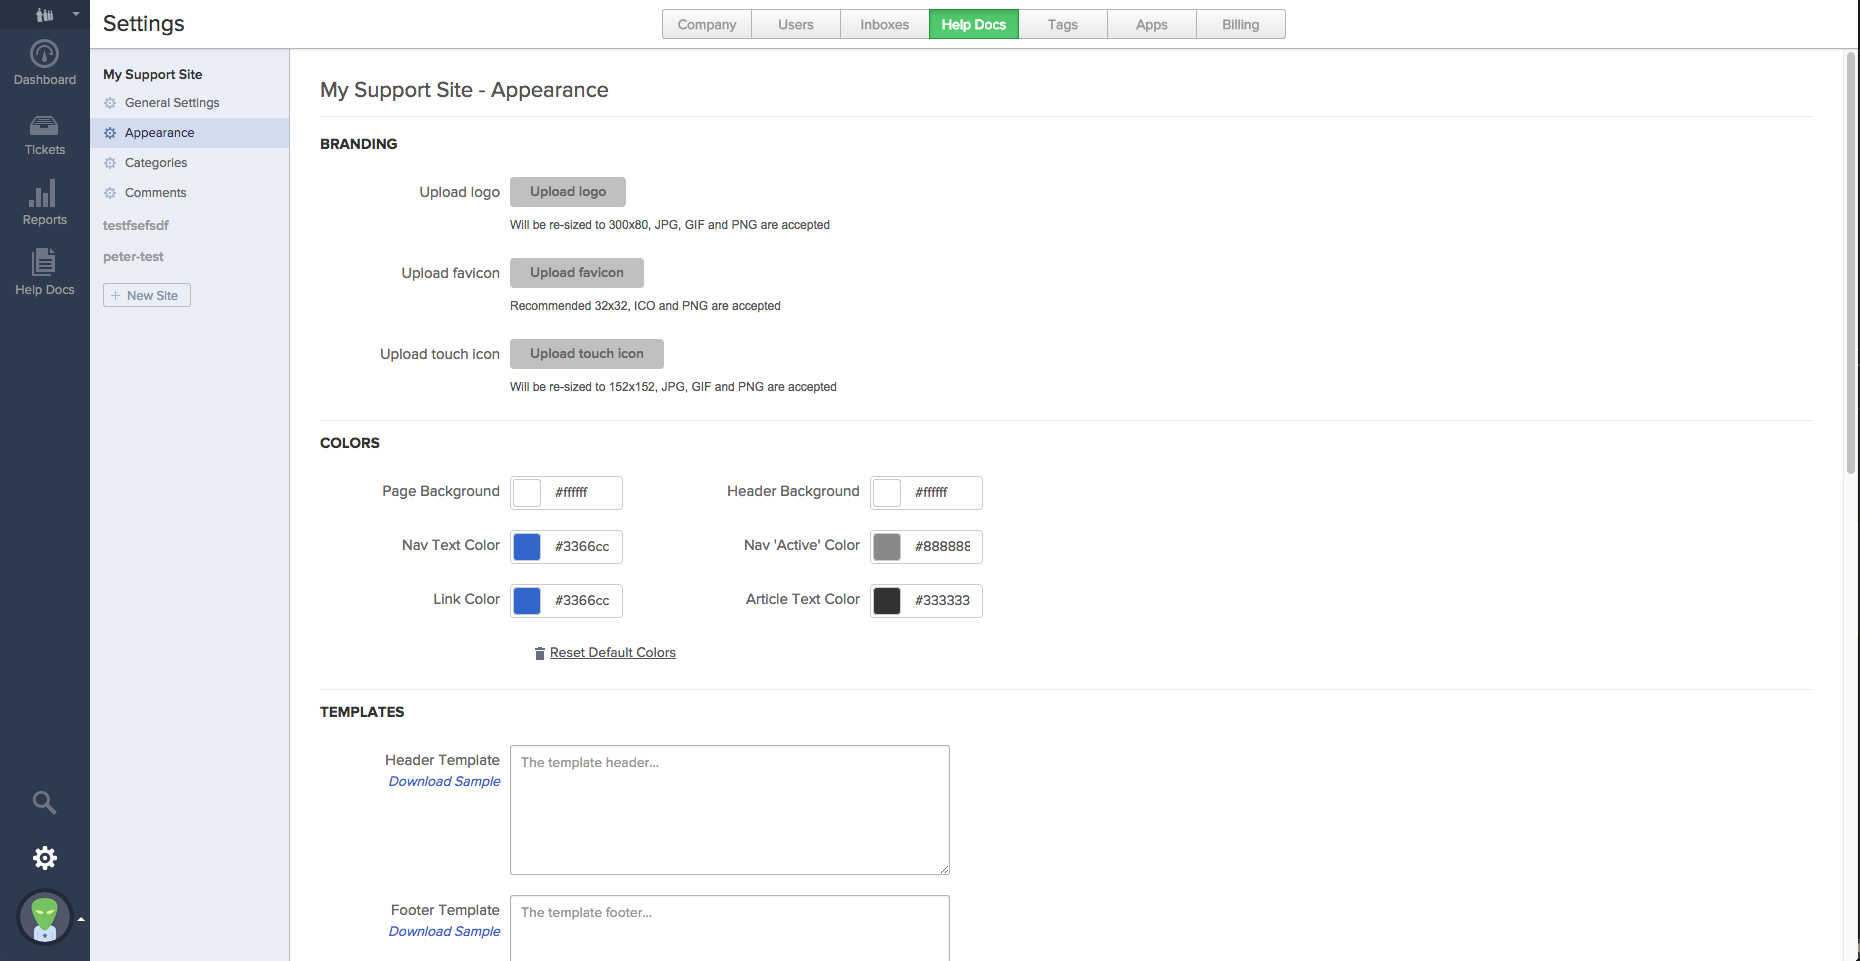Open the Dashboard from the sidebar
The width and height of the screenshot is (1860, 961).
coord(44,62)
